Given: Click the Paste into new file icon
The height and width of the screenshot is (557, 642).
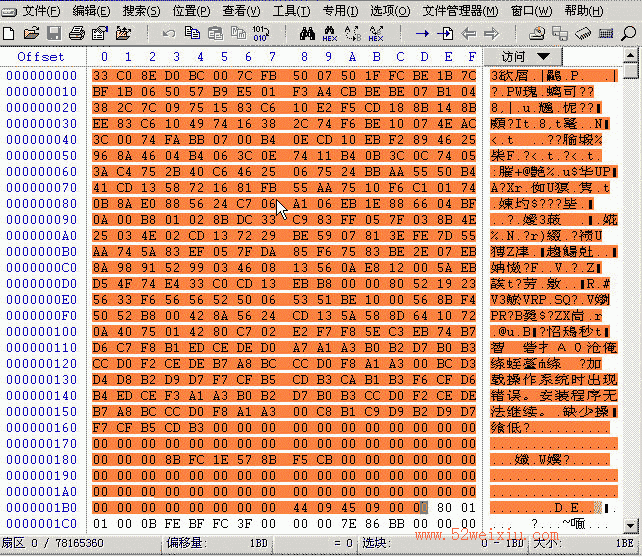Looking at the screenshot, I should (238, 33).
